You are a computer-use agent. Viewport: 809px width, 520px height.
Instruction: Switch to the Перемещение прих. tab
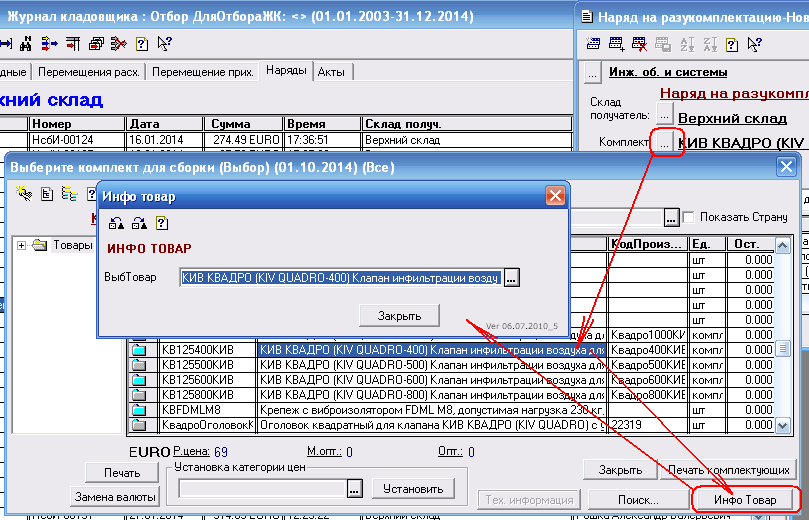pos(202,72)
